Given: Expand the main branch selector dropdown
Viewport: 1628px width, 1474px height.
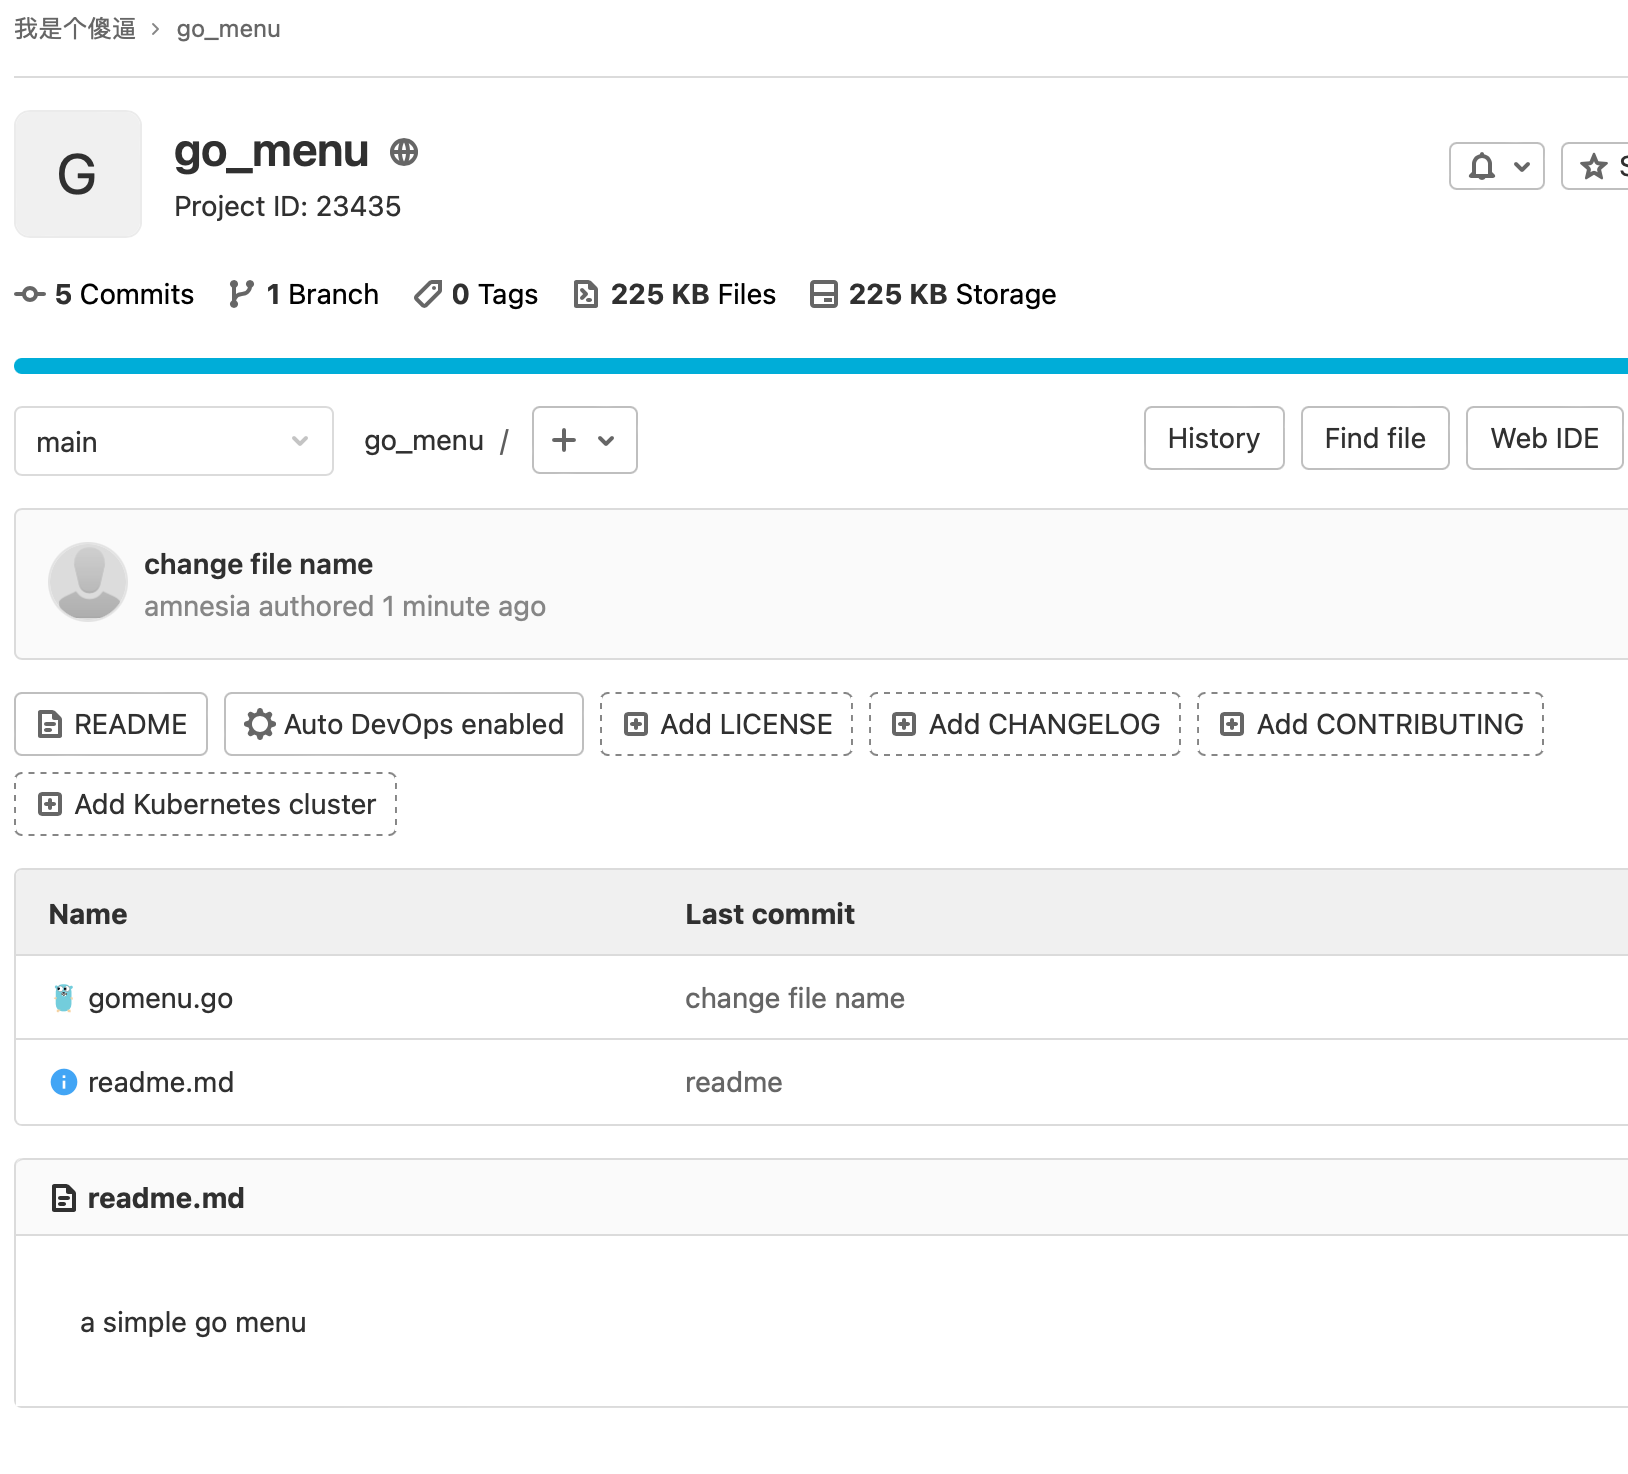Looking at the screenshot, I should (x=173, y=441).
